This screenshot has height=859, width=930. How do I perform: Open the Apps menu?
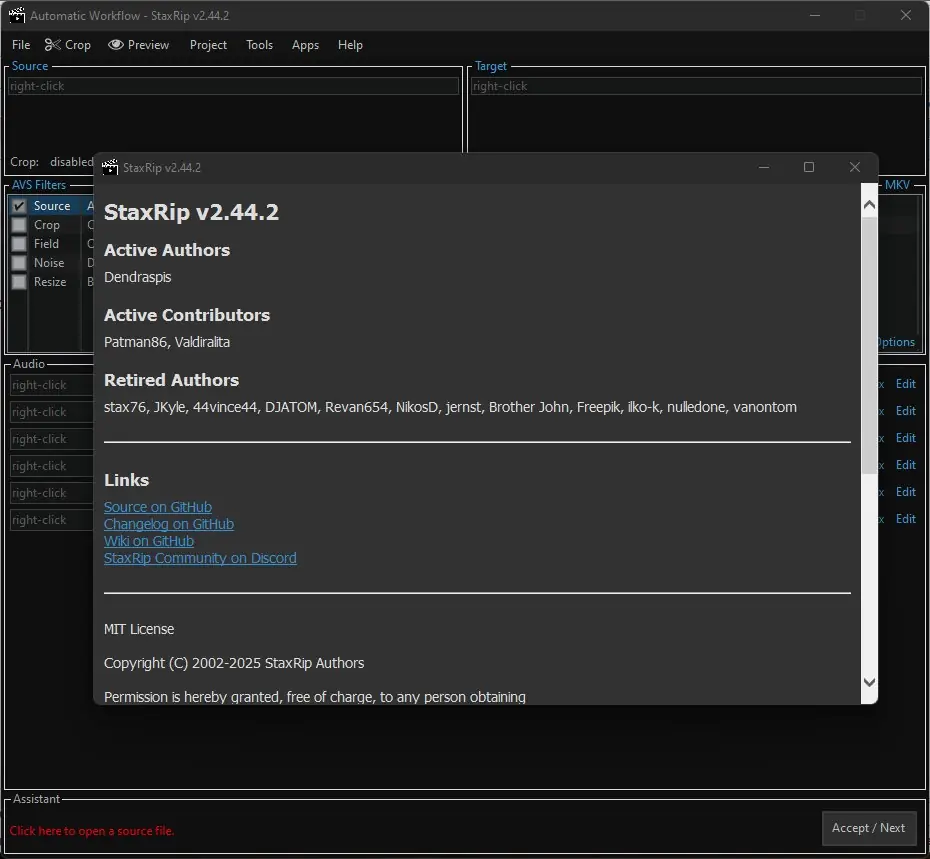click(305, 45)
